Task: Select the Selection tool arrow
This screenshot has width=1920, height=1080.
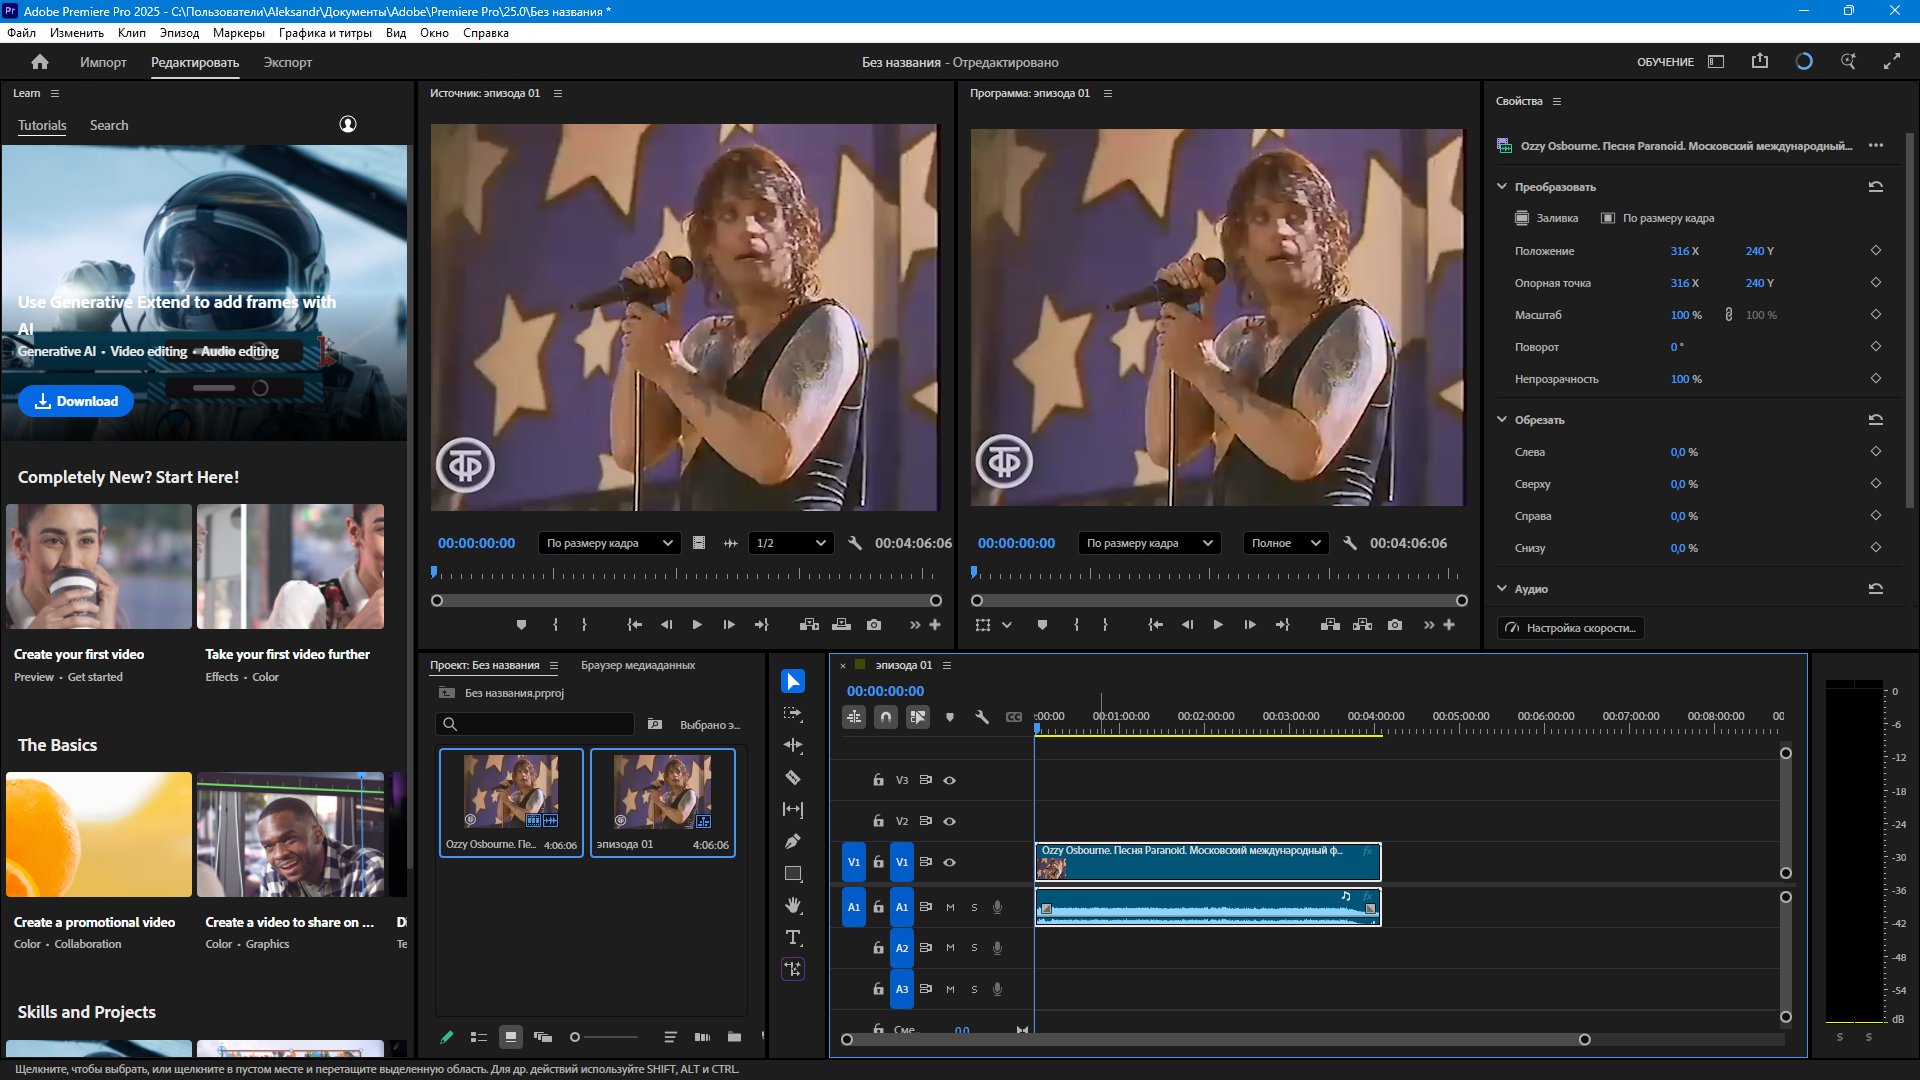Action: pyautogui.click(x=793, y=681)
